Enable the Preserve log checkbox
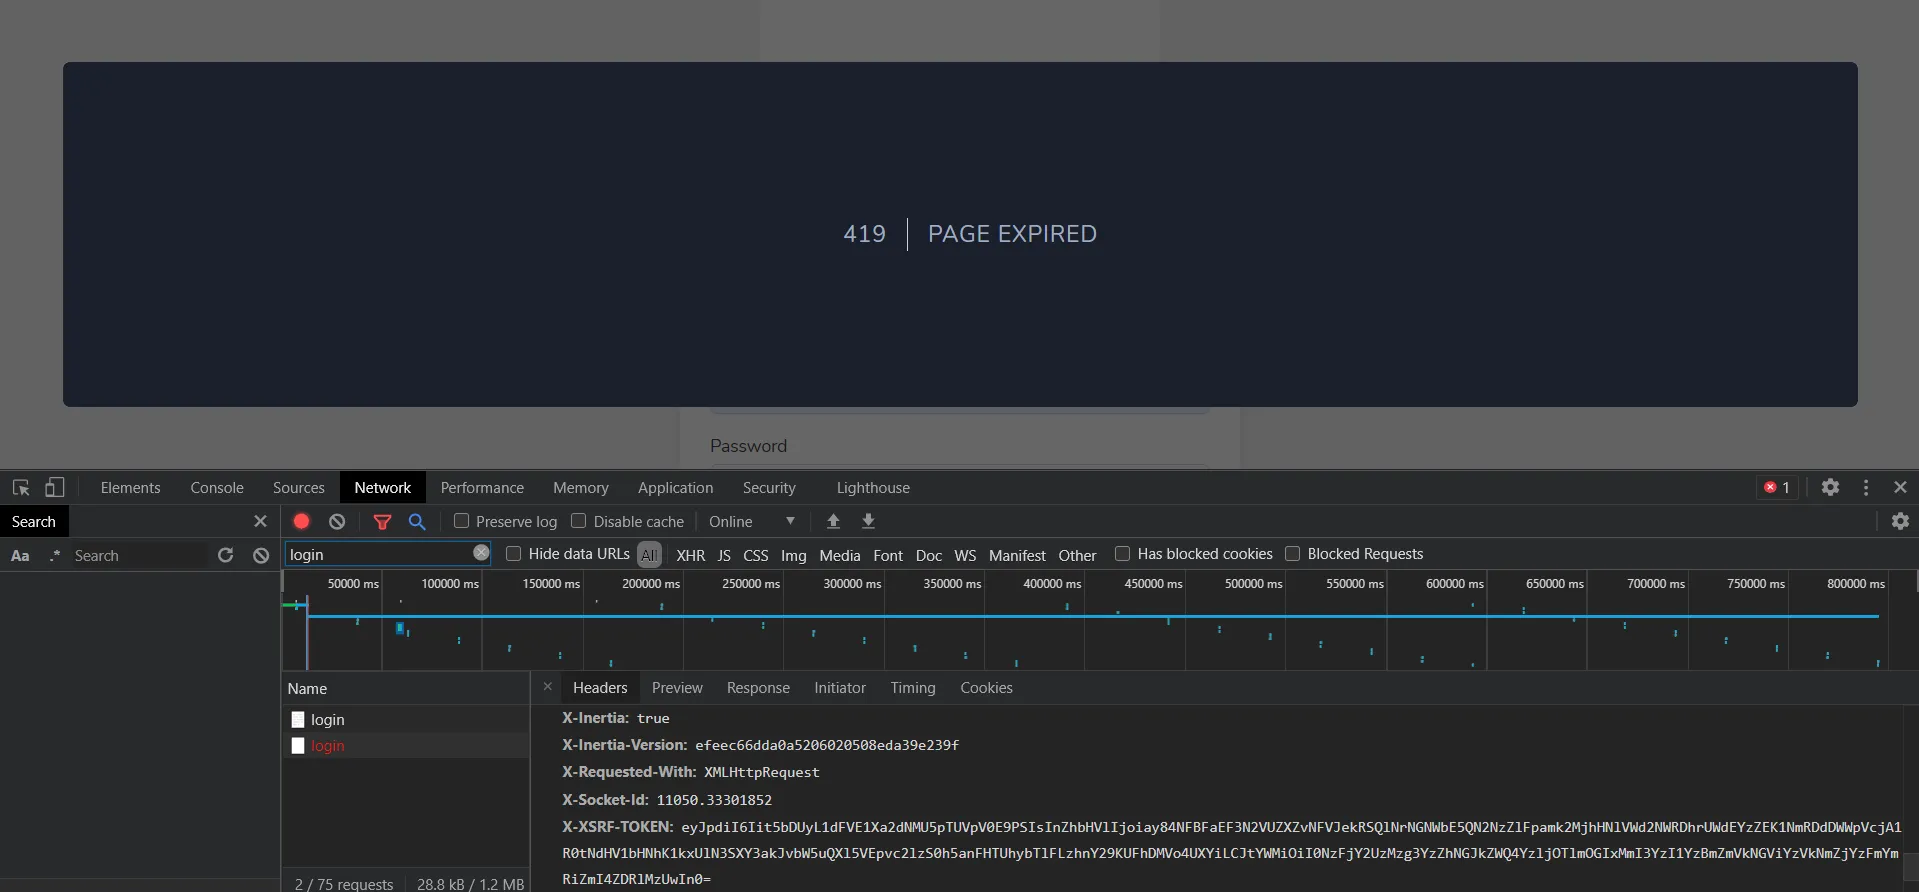Screen dimensions: 1919x892 (461, 521)
